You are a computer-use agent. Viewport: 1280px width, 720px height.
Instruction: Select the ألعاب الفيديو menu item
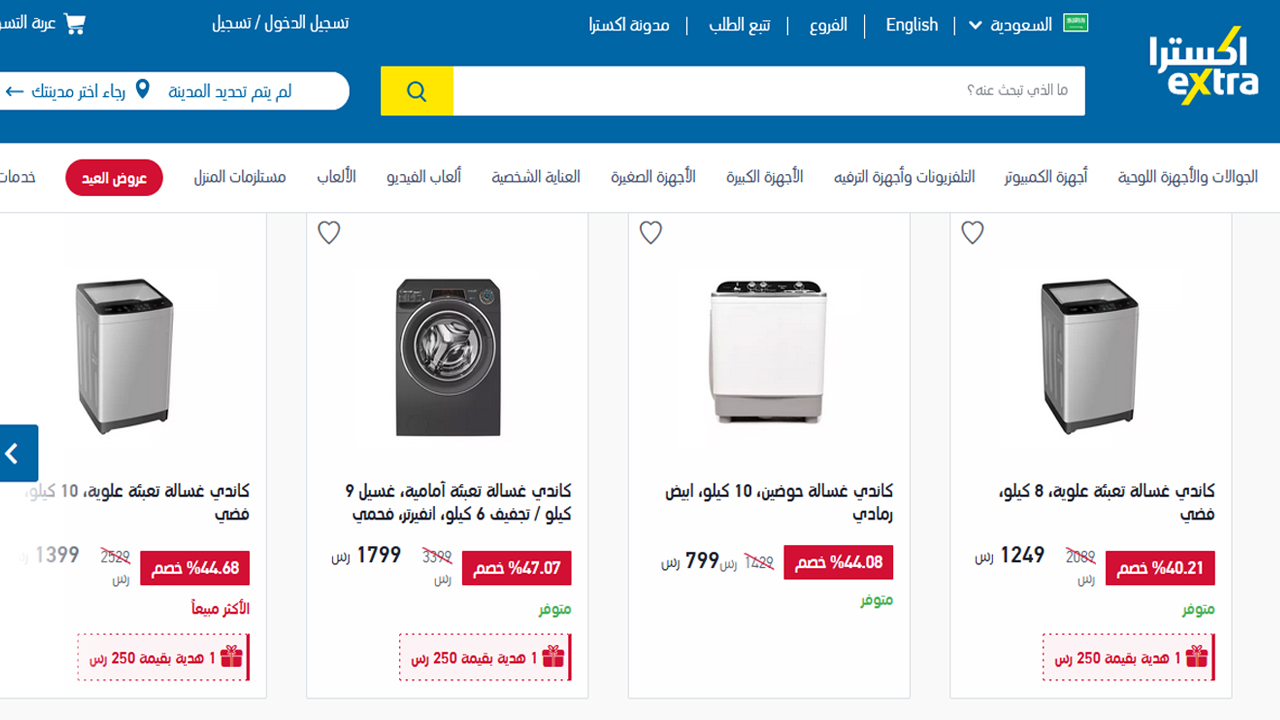[424, 177]
